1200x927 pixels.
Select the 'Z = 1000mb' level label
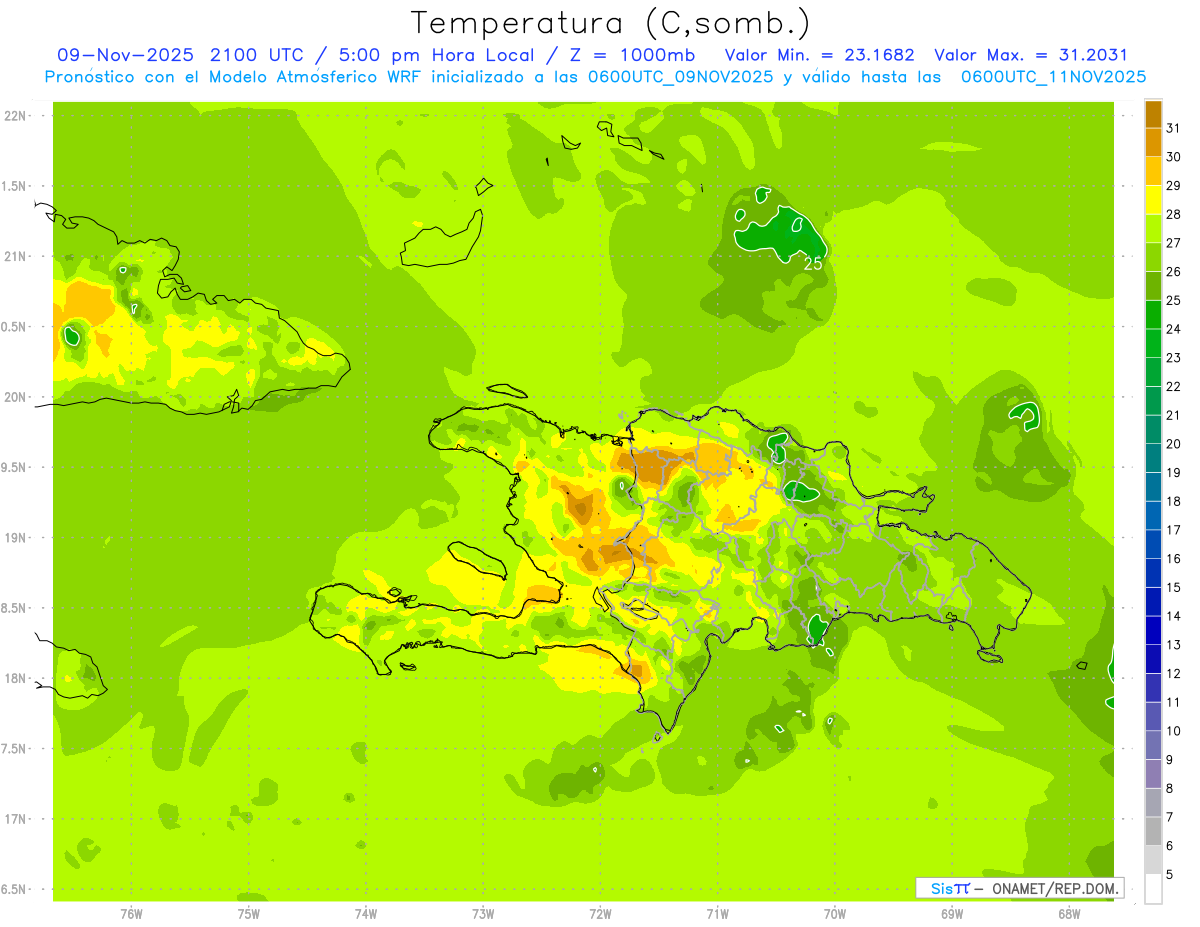point(635,55)
